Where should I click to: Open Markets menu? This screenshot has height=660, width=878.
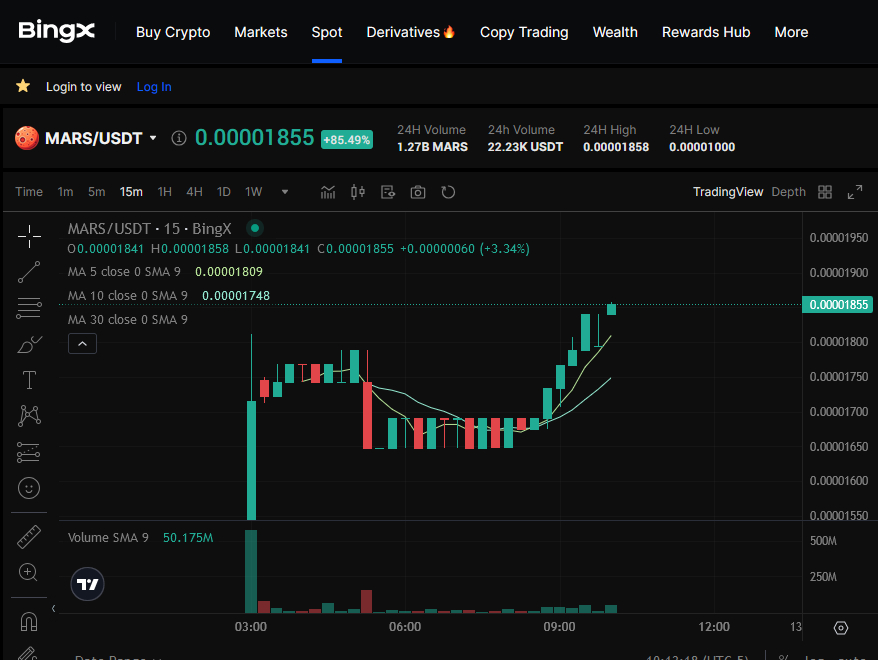[261, 32]
